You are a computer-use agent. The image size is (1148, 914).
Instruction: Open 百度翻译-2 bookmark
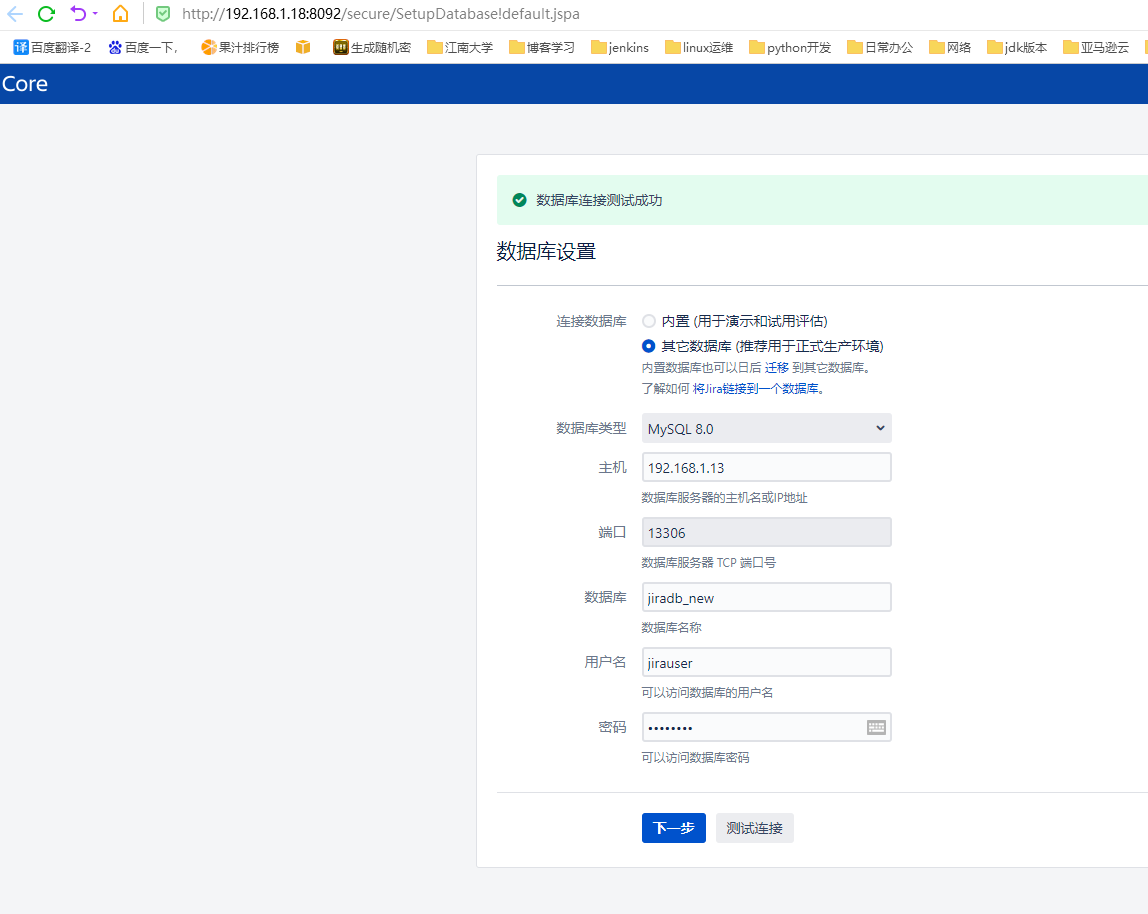pyautogui.click(x=52, y=48)
